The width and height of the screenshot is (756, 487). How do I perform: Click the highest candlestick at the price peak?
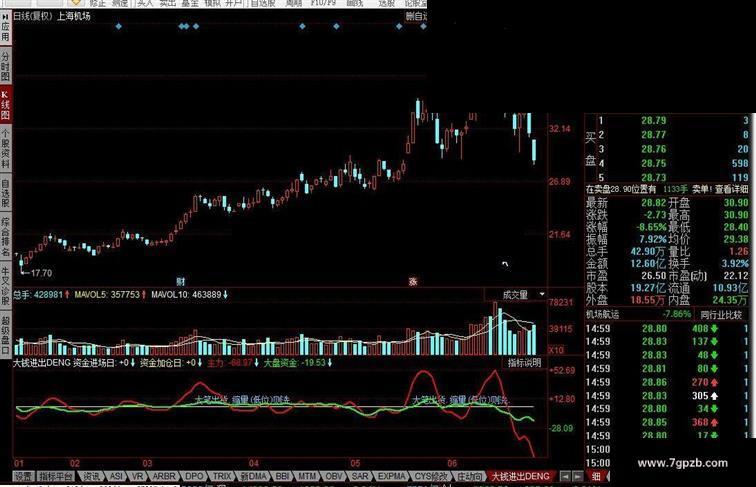(x=418, y=109)
